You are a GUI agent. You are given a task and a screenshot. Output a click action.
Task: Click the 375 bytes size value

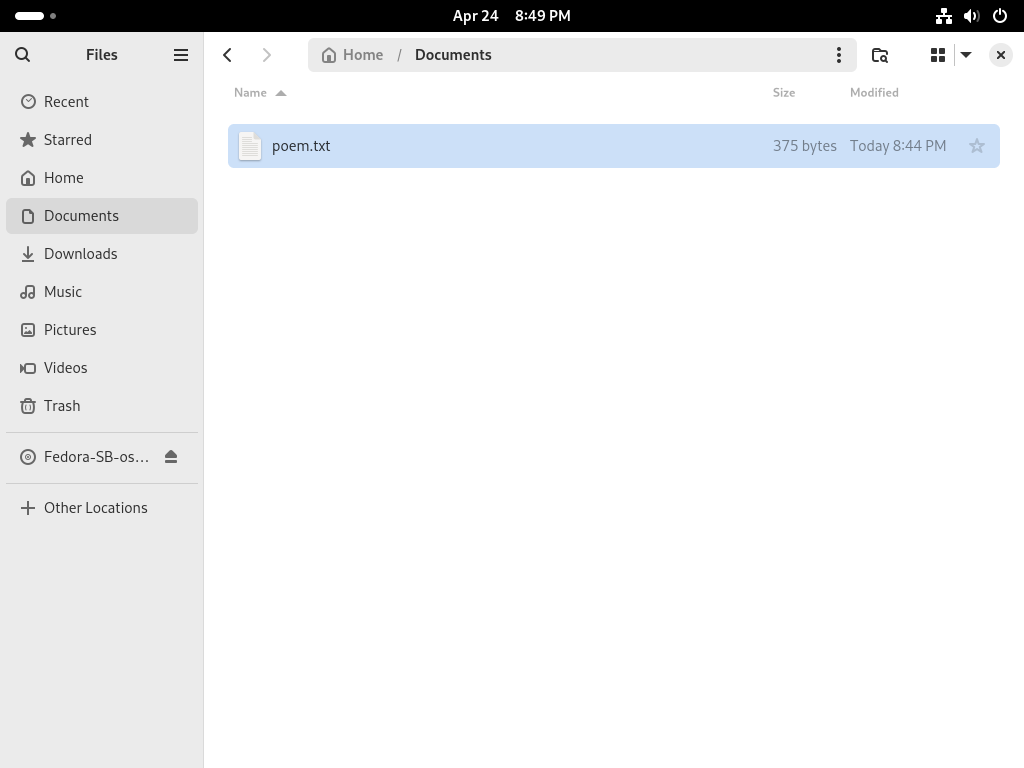click(805, 146)
